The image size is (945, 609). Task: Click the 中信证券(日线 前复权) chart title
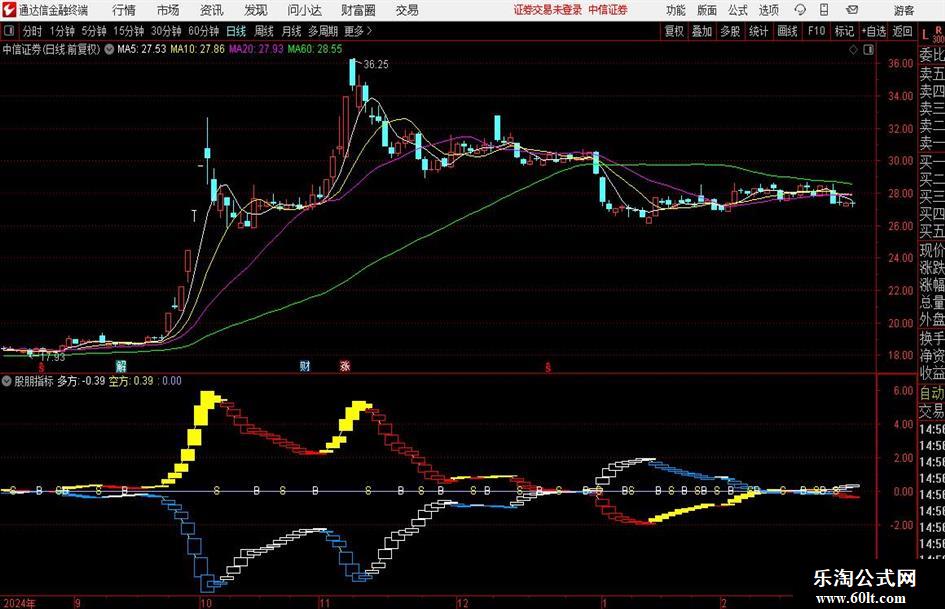(51, 49)
